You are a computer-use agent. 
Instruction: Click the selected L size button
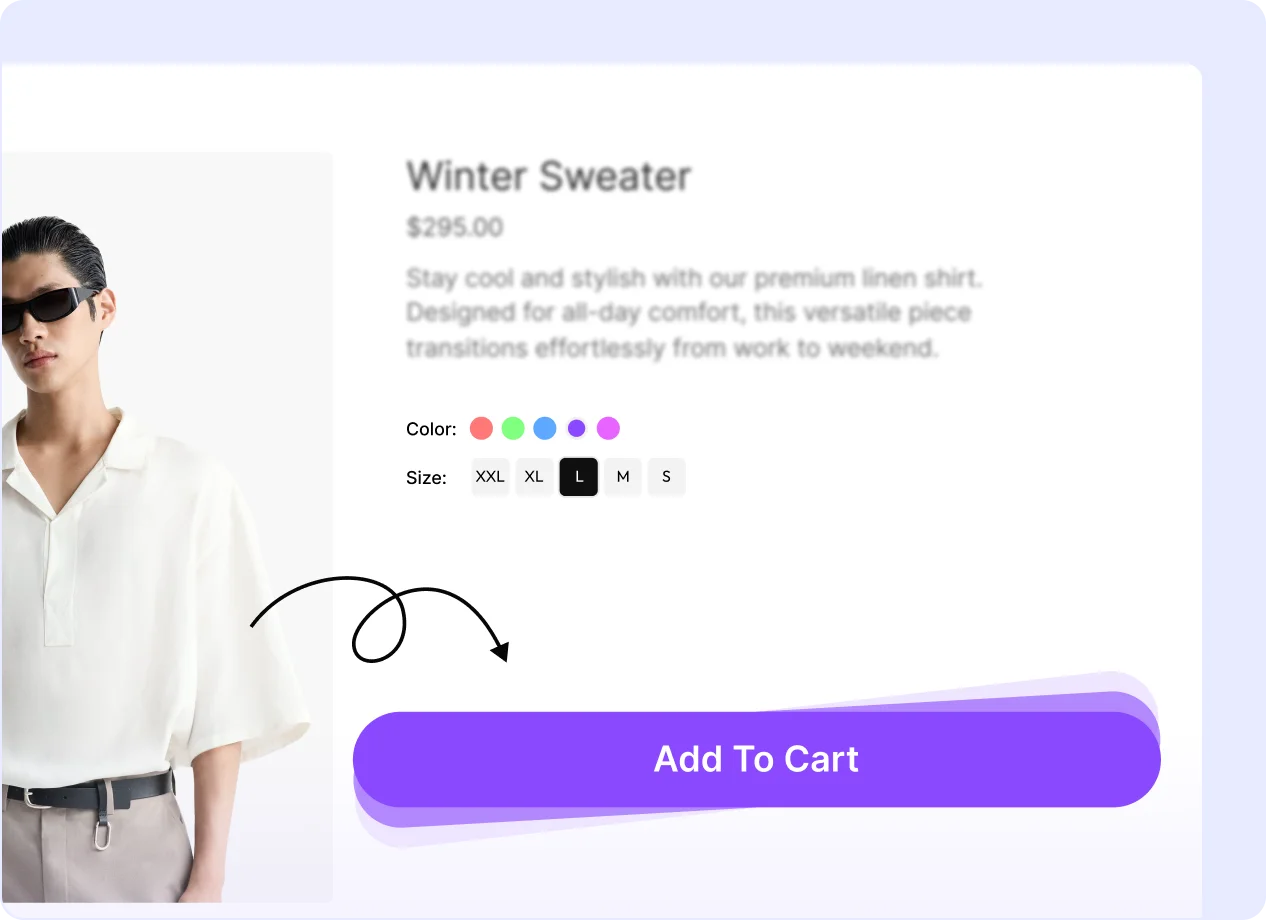[579, 477]
